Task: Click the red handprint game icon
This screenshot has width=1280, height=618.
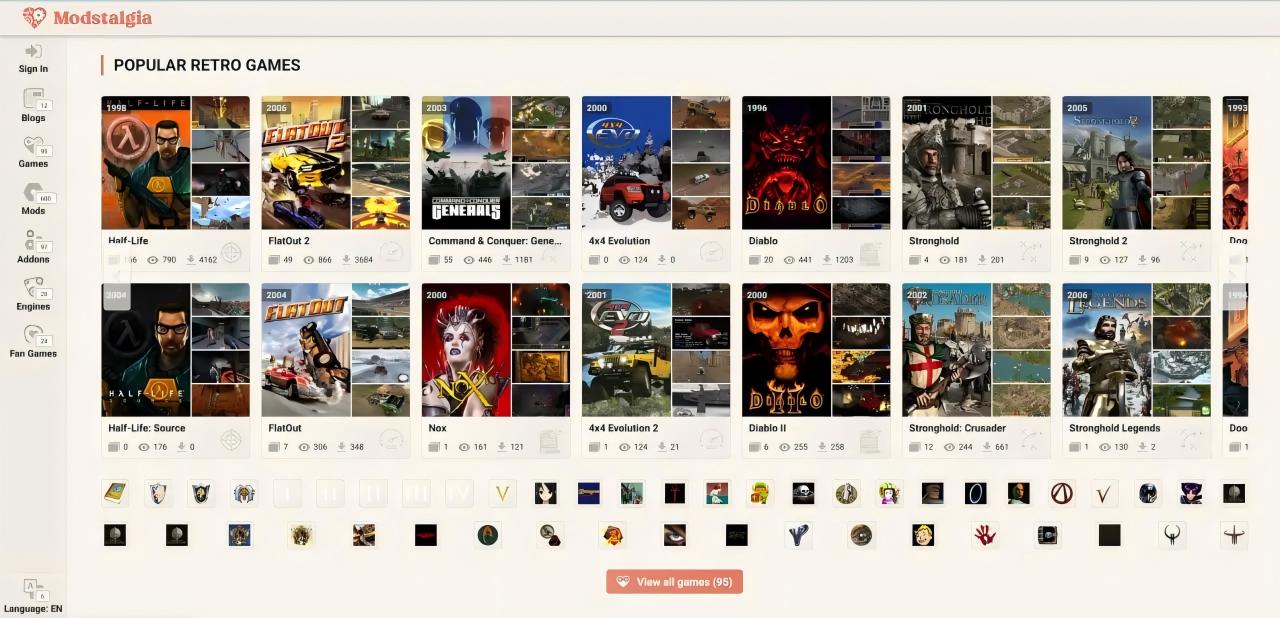Action: [985, 535]
